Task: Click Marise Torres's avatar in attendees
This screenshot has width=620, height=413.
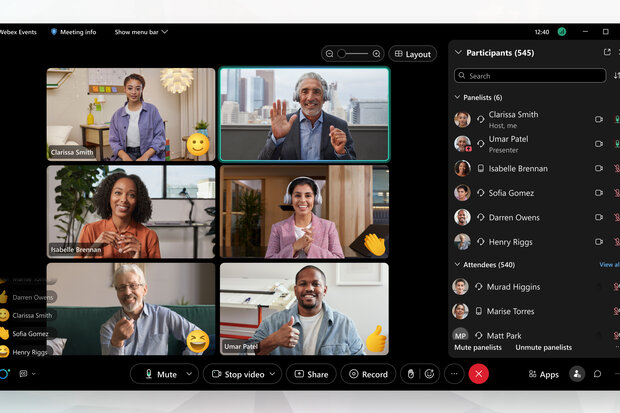Action: pyautogui.click(x=460, y=311)
